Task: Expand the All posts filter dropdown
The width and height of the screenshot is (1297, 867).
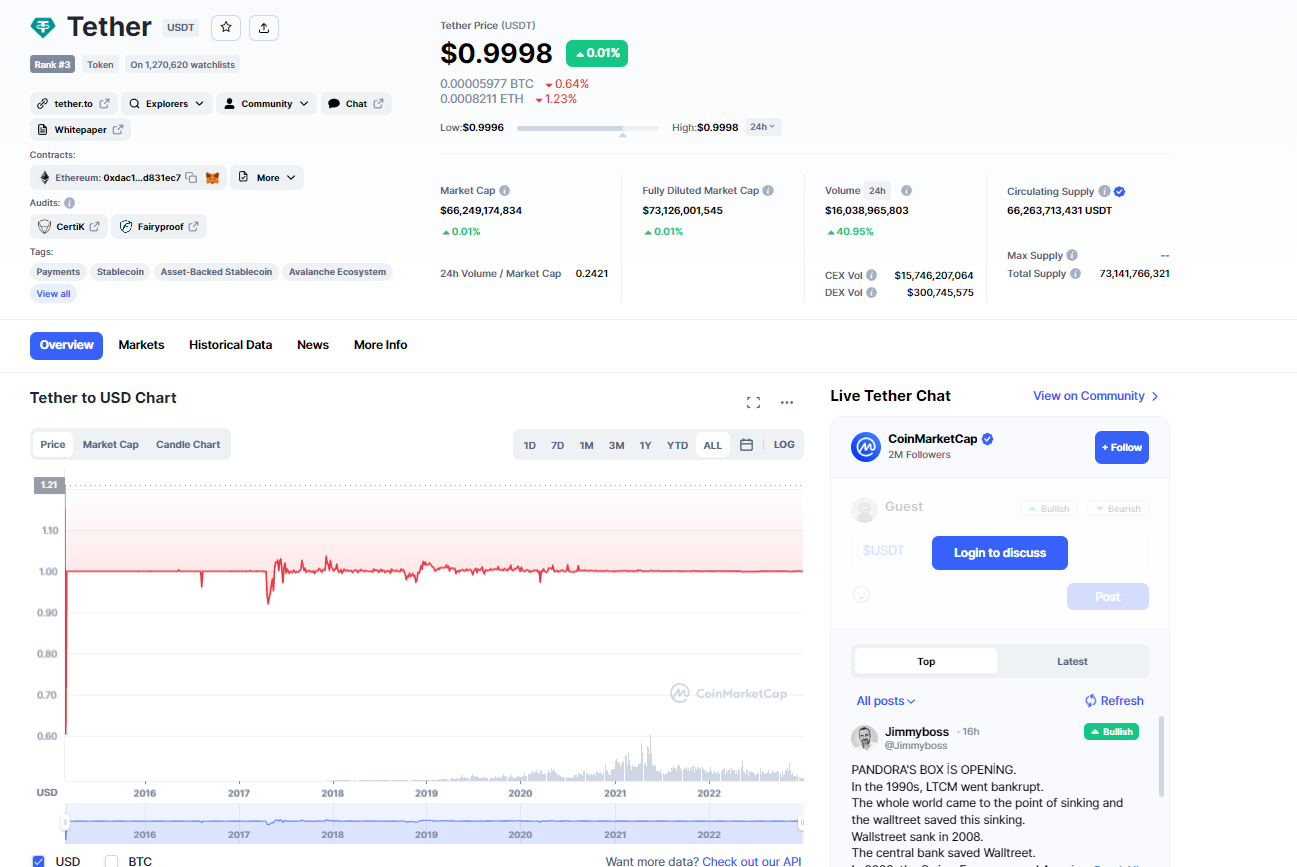Action: (886, 701)
